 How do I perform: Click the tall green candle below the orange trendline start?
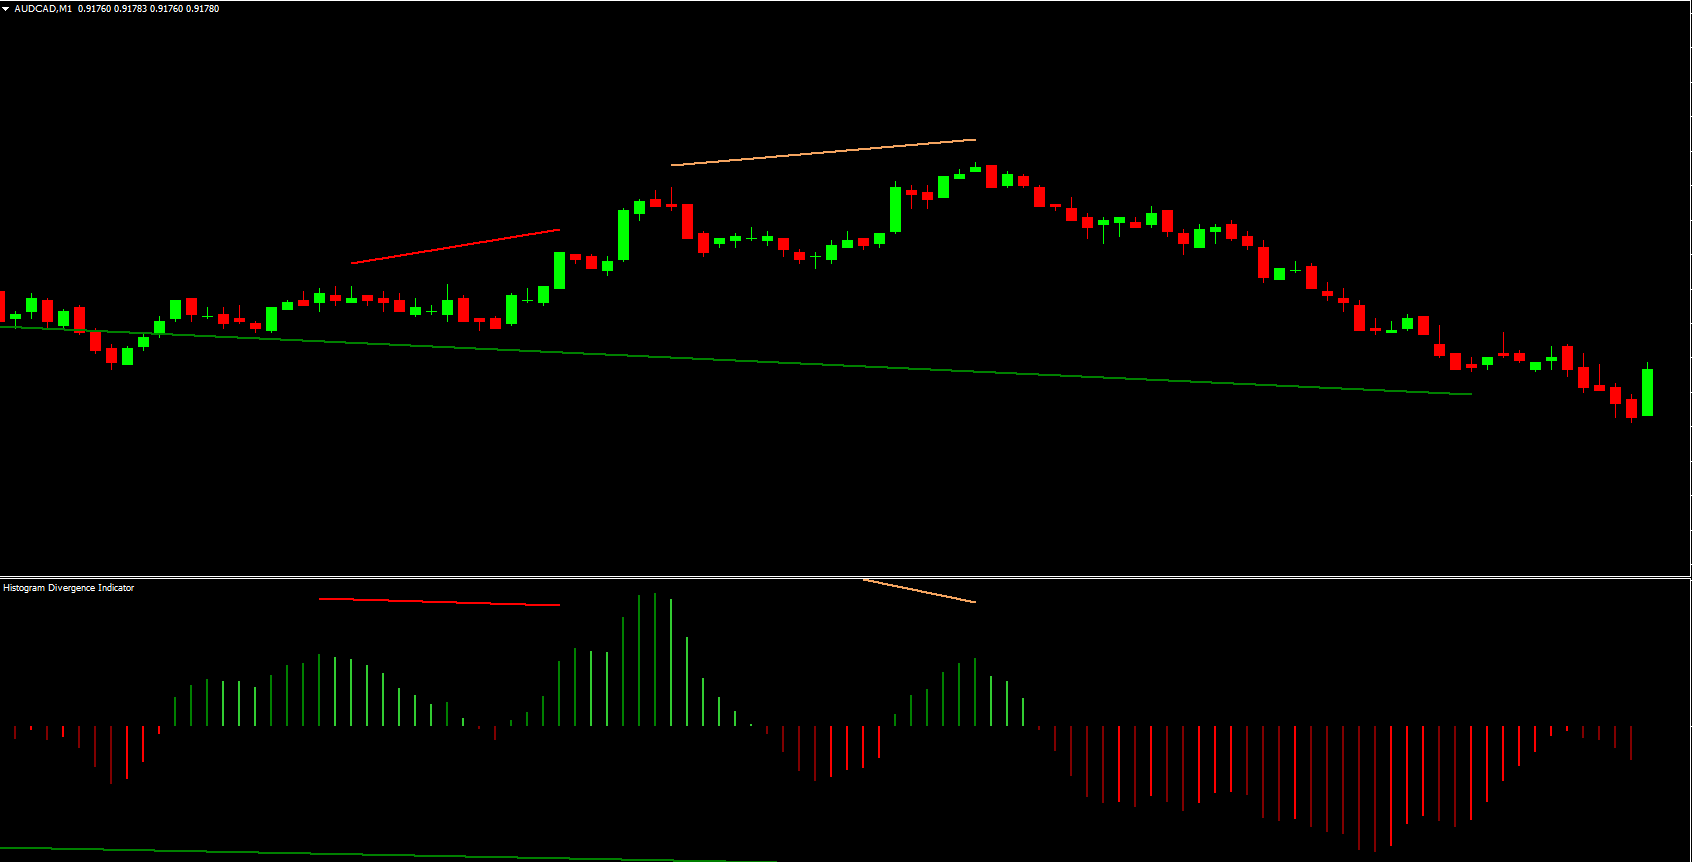623,235
